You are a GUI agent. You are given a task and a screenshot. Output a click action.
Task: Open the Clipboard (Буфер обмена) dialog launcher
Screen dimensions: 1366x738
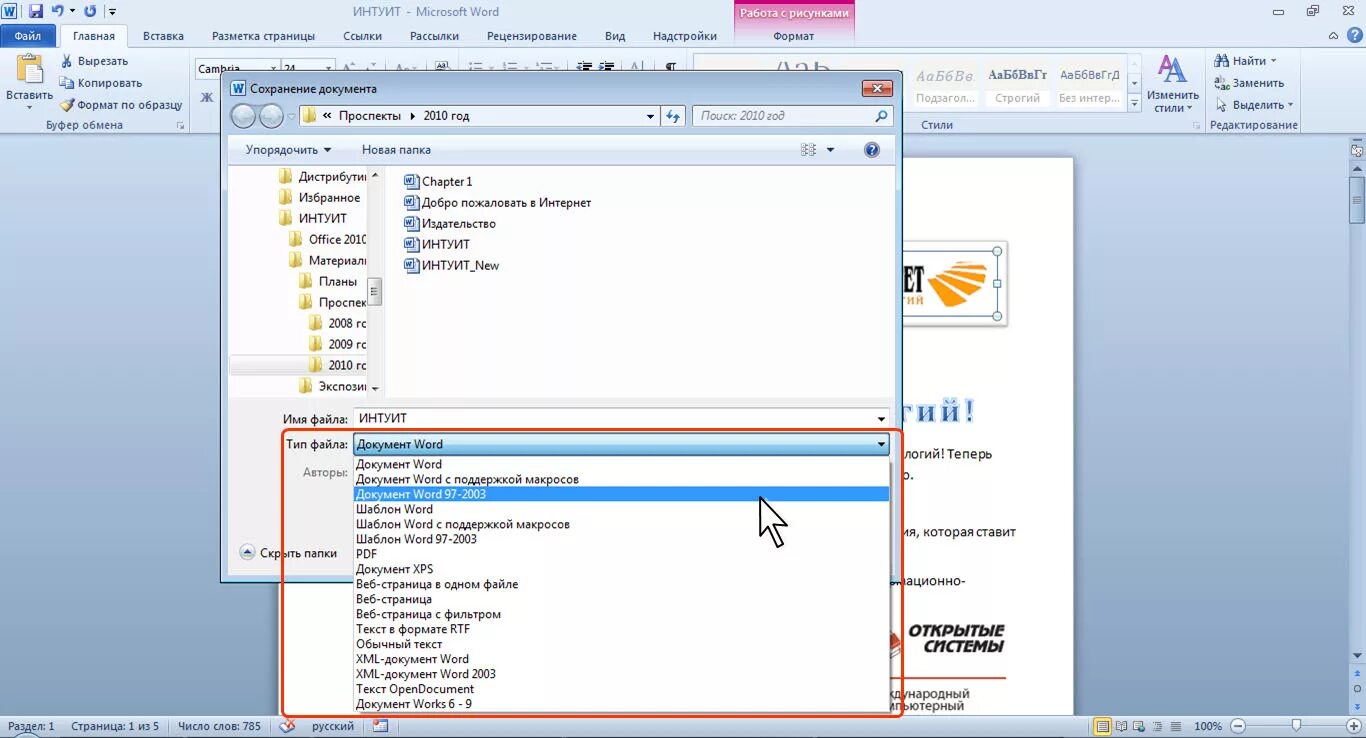pos(181,126)
